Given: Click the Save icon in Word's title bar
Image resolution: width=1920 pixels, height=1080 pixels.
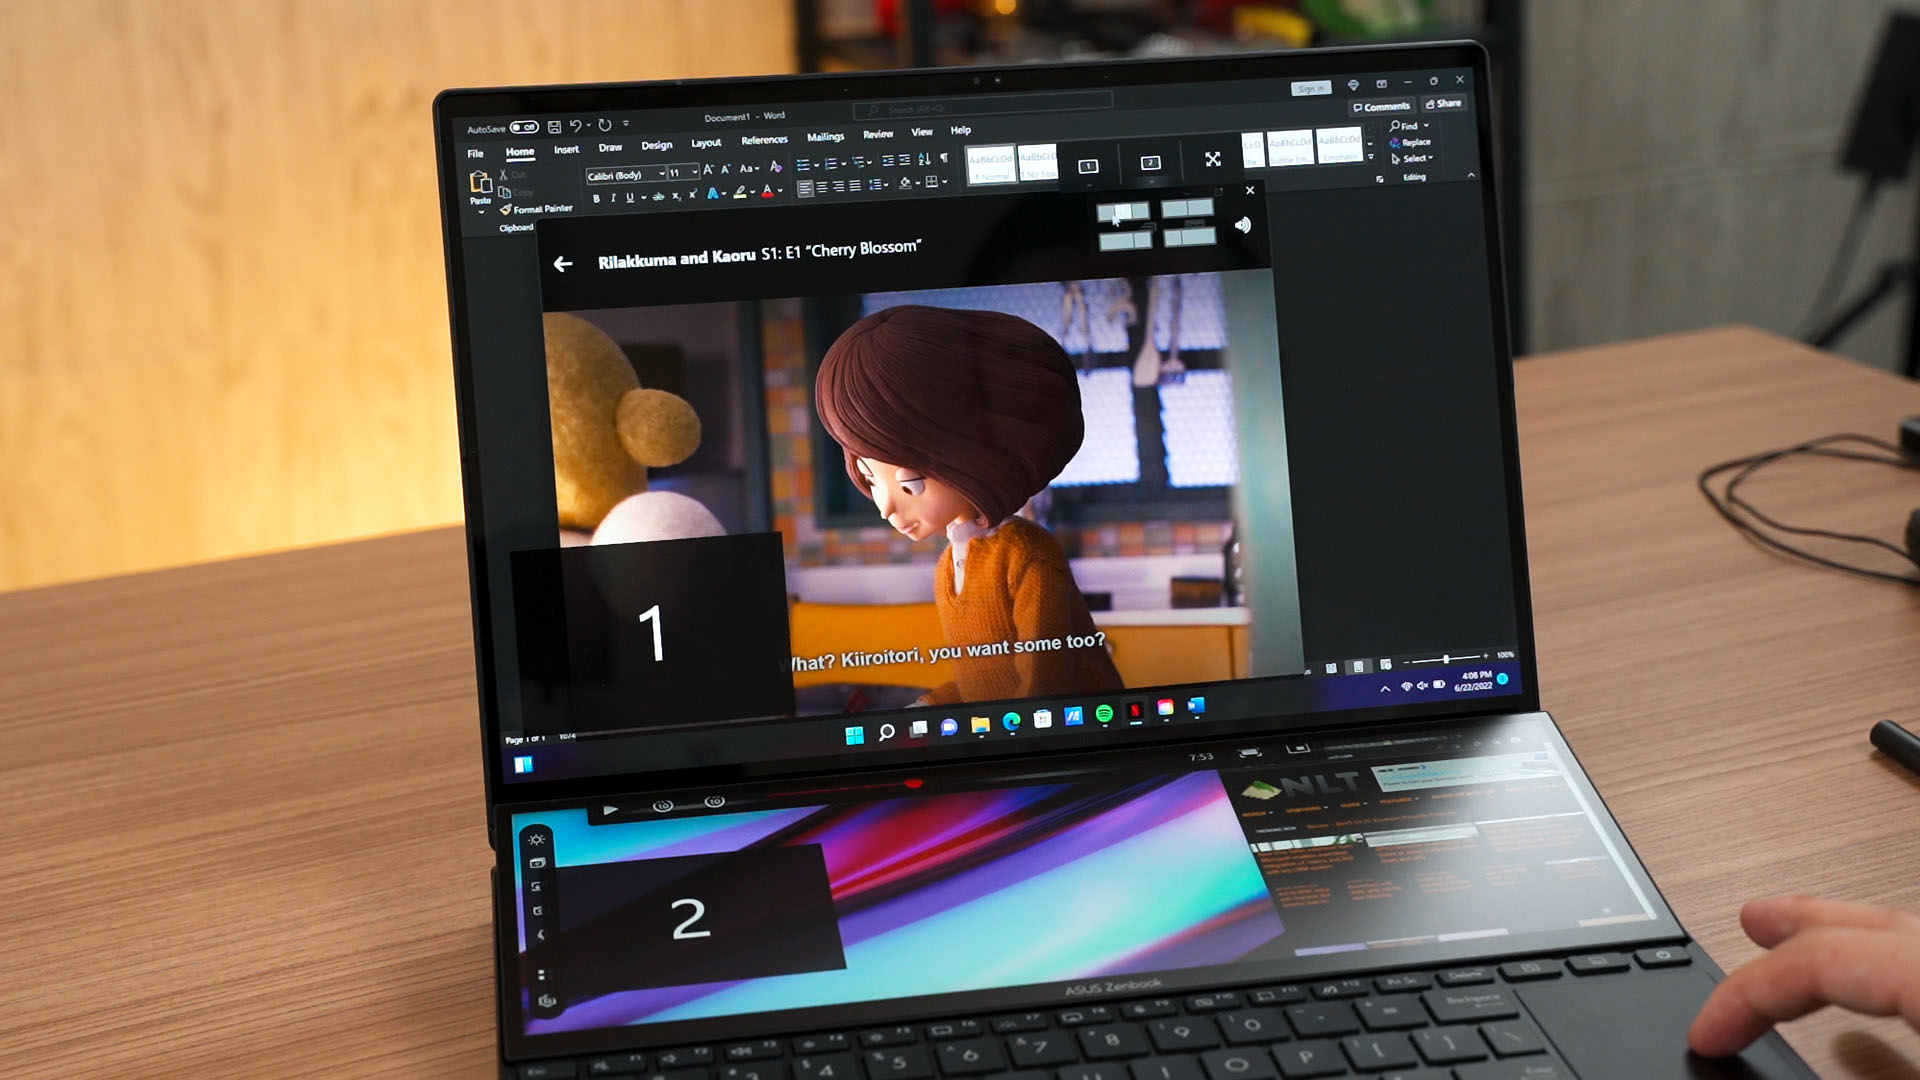Looking at the screenshot, I should tap(554, 126).
